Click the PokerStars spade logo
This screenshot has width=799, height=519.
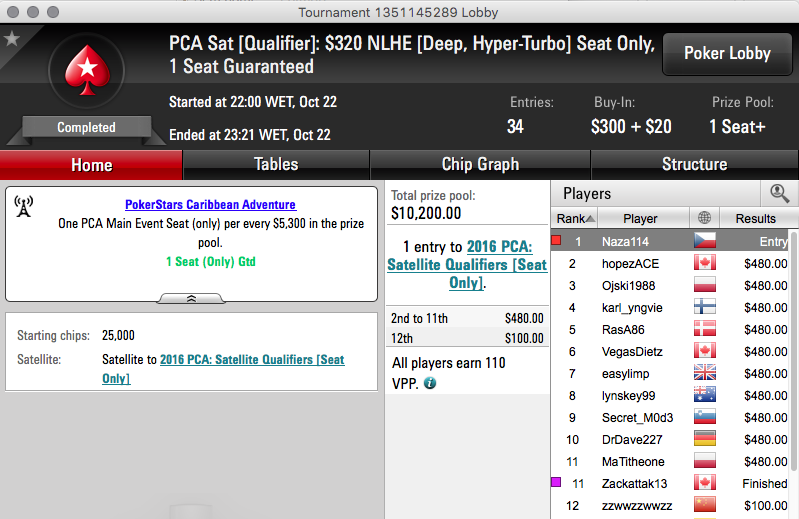(x=87, y=71)
